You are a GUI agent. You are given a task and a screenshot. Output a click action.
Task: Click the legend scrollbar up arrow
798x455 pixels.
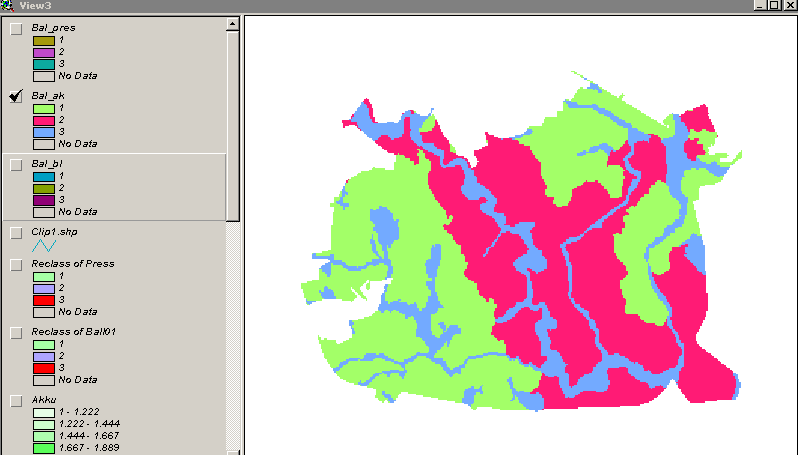click(x=233, y=24)
